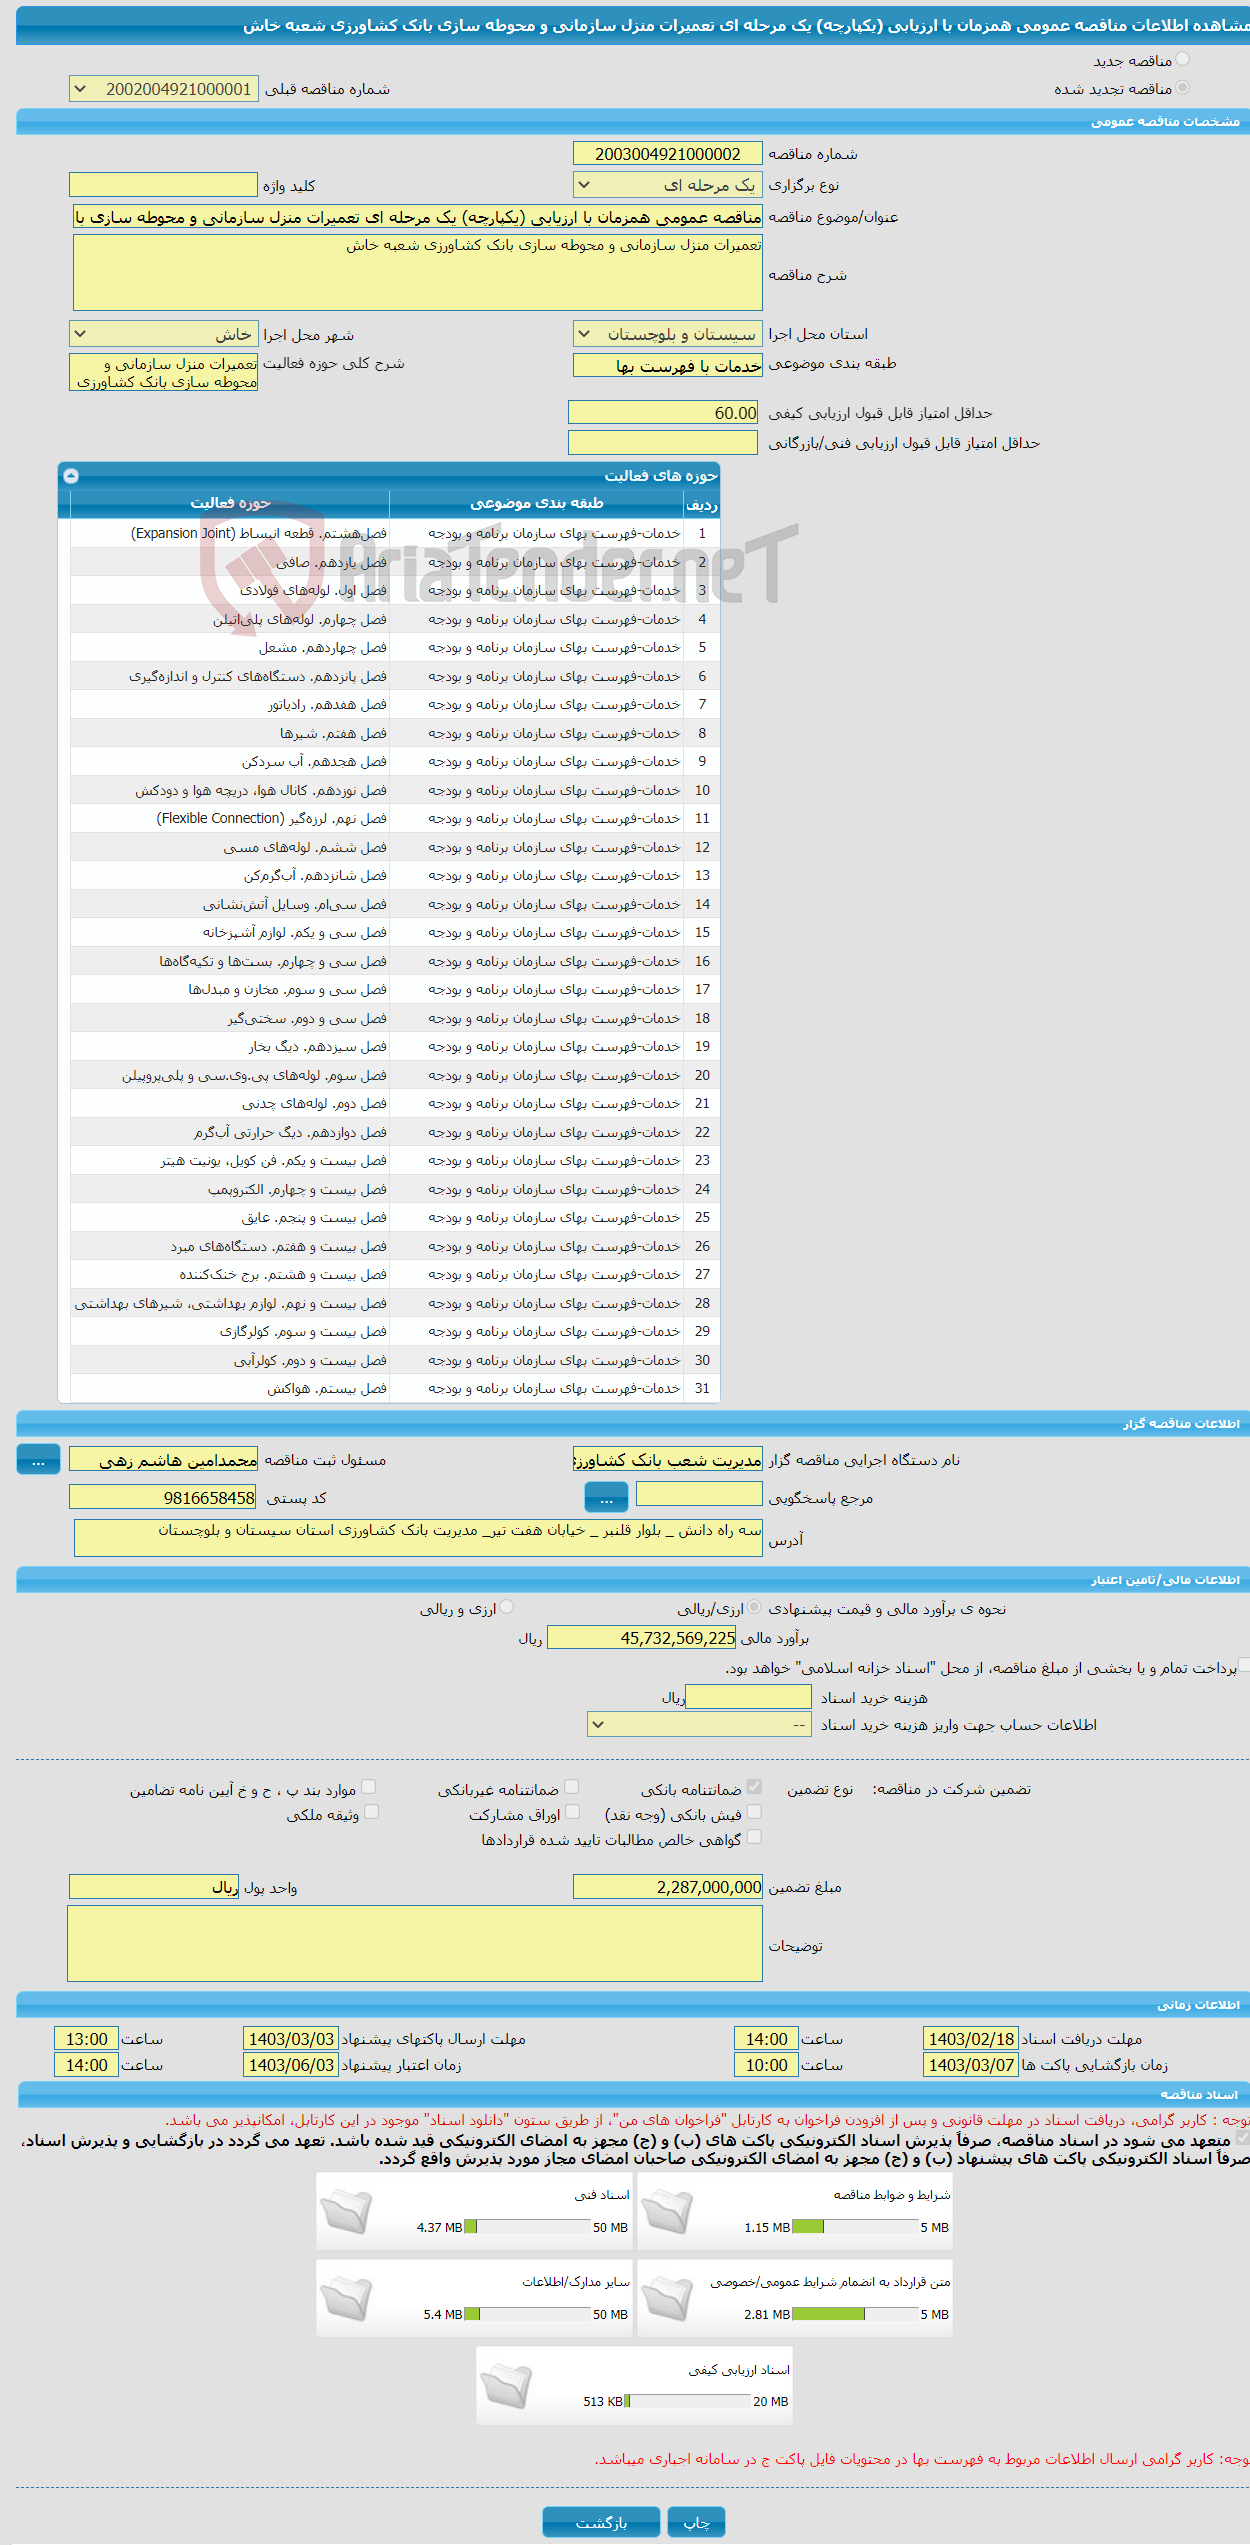
Task: Choose the ارزی/ریالی estimate option
Action: (755, 1607)
